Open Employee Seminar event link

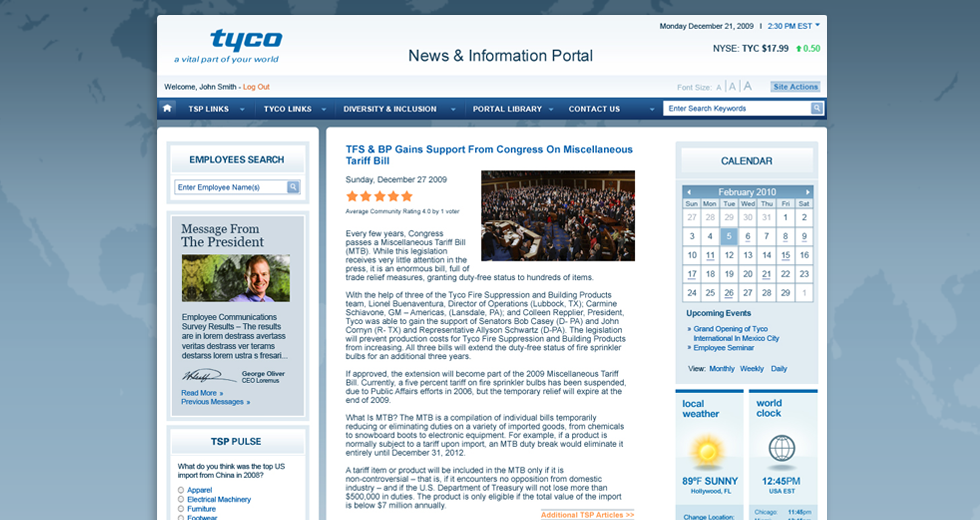[x=723, y=348]
